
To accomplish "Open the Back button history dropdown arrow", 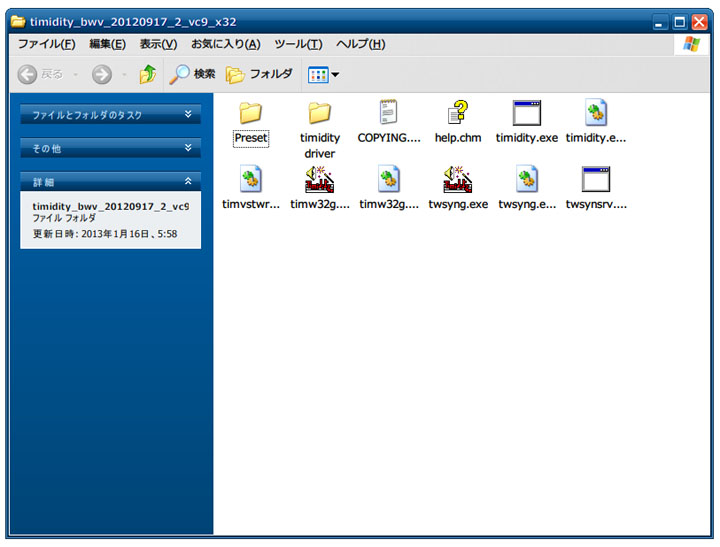I will click(x=76, y=74).
